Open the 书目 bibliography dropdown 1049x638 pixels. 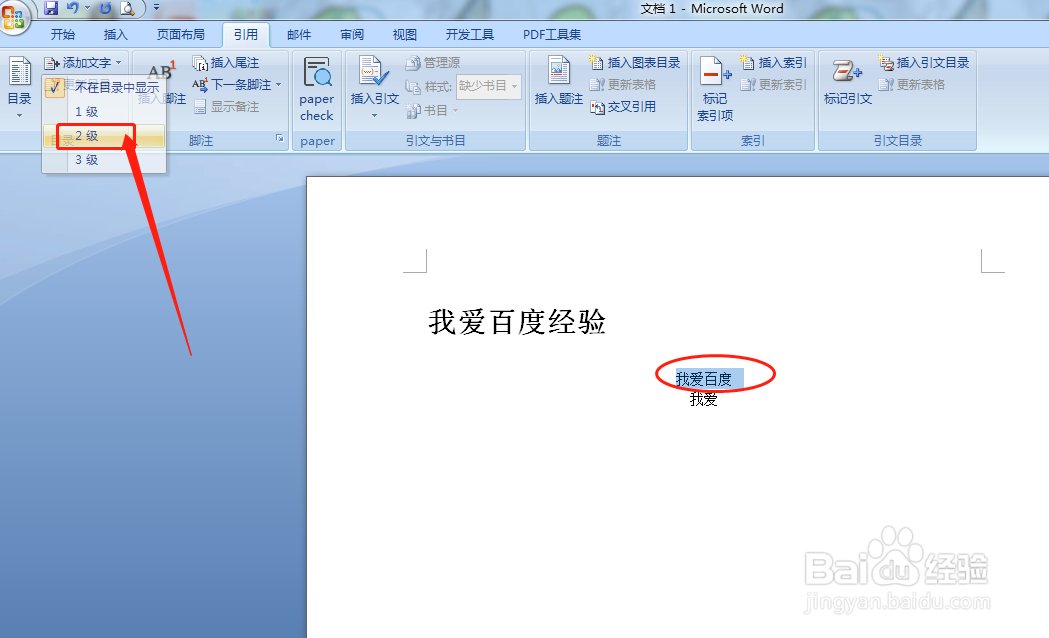point(432,110)
